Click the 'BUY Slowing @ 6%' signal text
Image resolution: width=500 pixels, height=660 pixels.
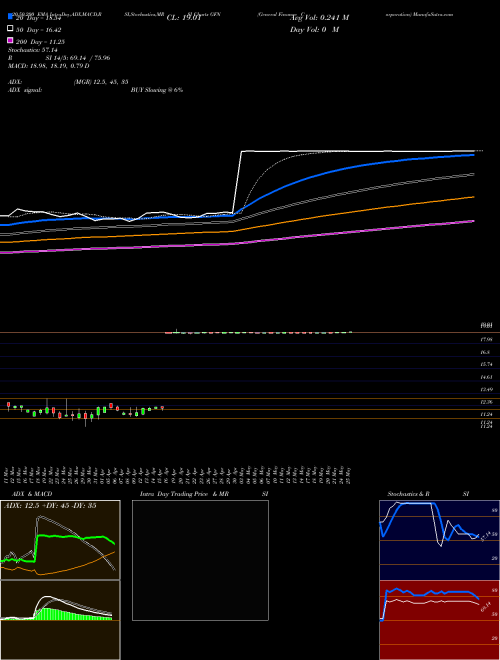(x=157, y=90)
